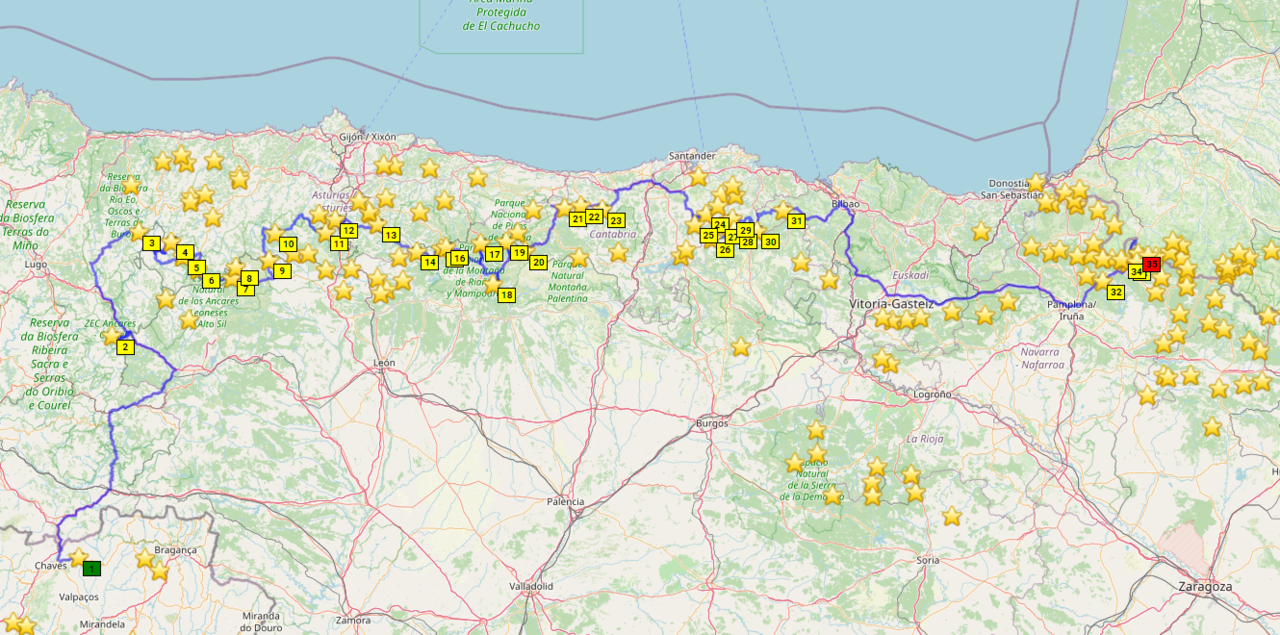Open waypoint marker 13
The height and width of the screenshot is (635, 1280).
pyautogui.click(x=390, y=234)
